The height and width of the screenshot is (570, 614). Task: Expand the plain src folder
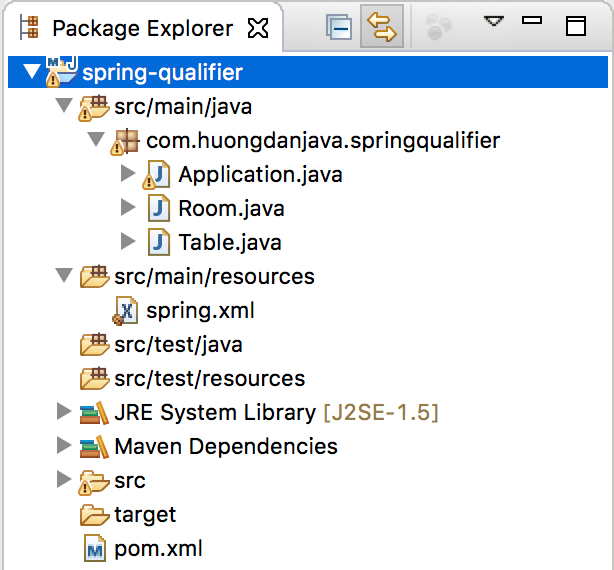(x=64, y=479)
